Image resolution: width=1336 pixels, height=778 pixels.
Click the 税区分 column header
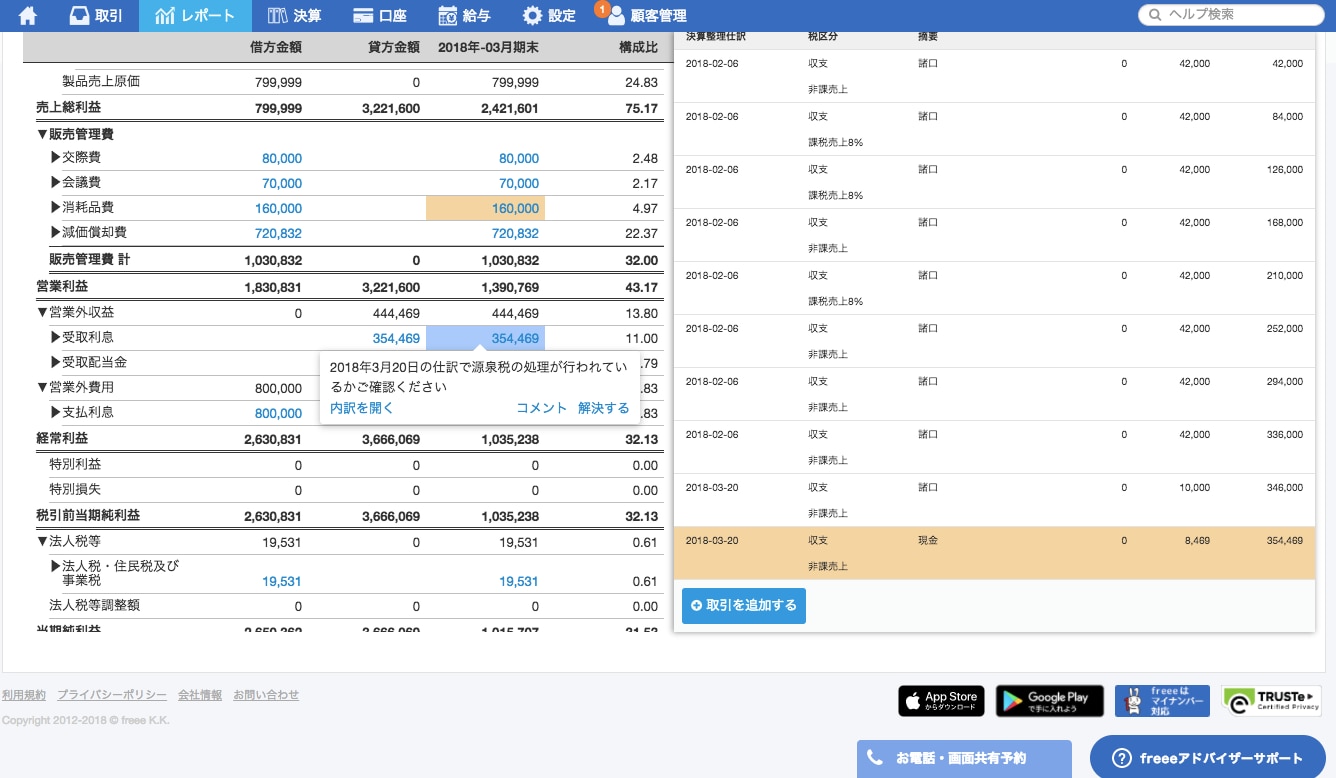click(823, 37)
